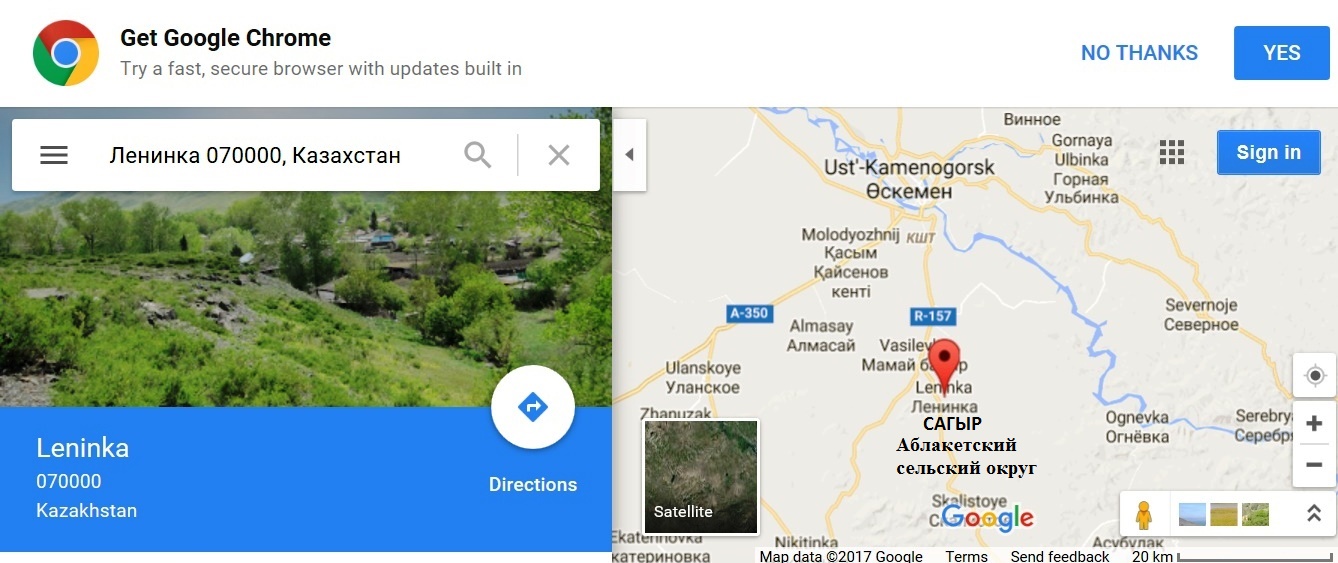Zoom in with the plus button

[1315, 424]
